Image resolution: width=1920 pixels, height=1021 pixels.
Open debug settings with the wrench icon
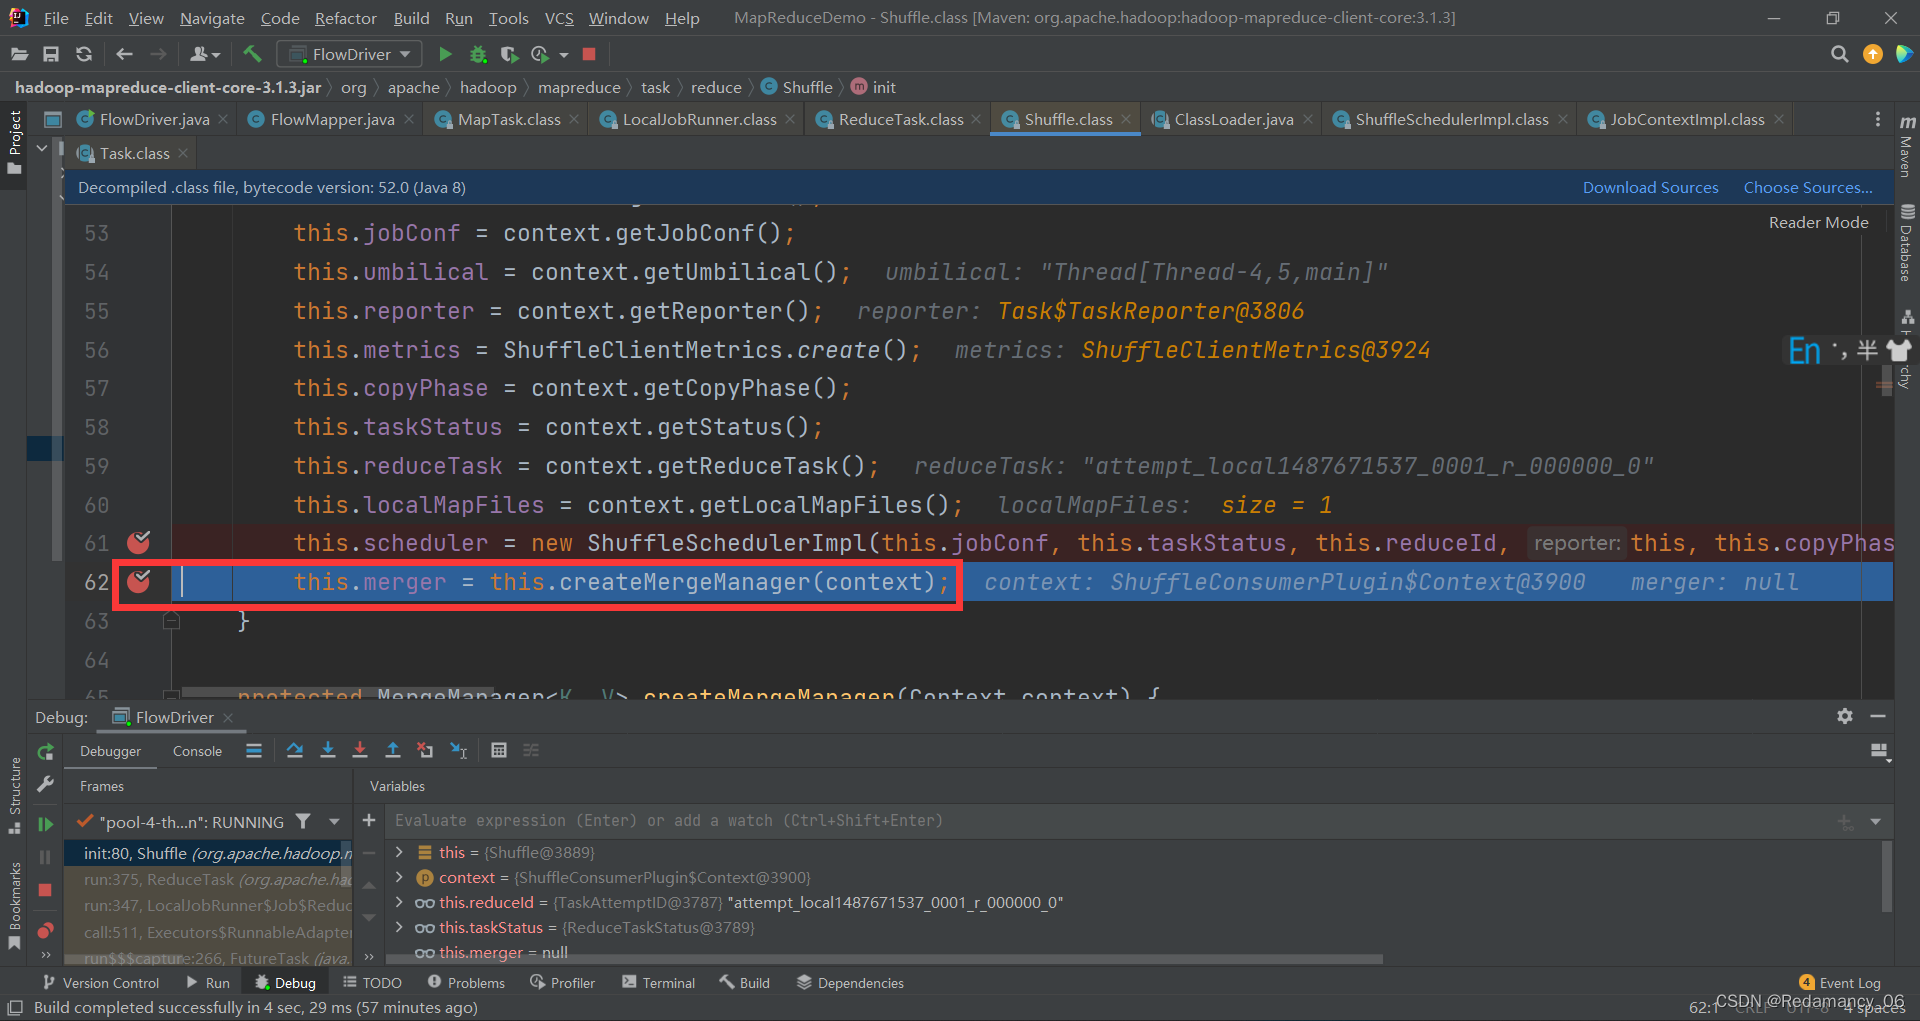coord(45,785)
